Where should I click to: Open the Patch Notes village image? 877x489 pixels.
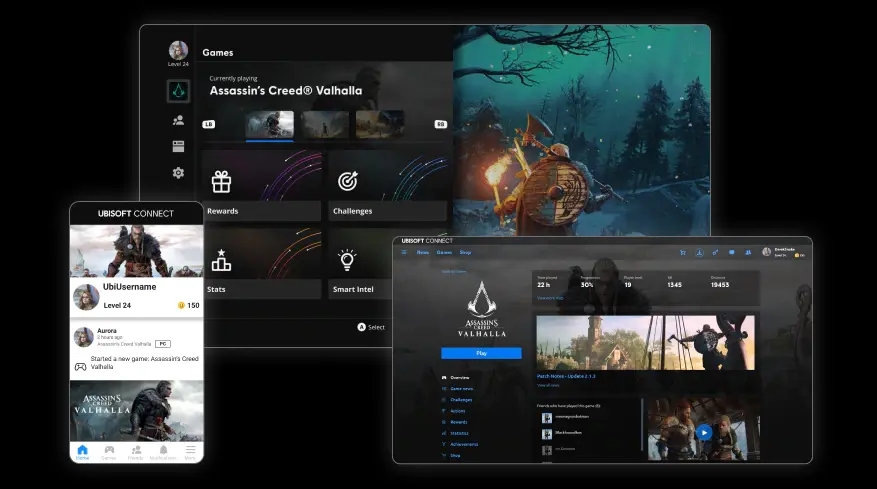pyautogui.click(x=645, y=342)
